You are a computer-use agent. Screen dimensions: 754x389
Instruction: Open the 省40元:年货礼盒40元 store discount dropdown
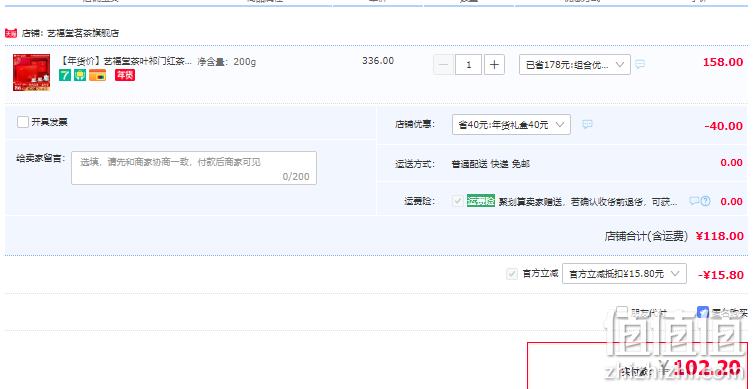[511, 125]
